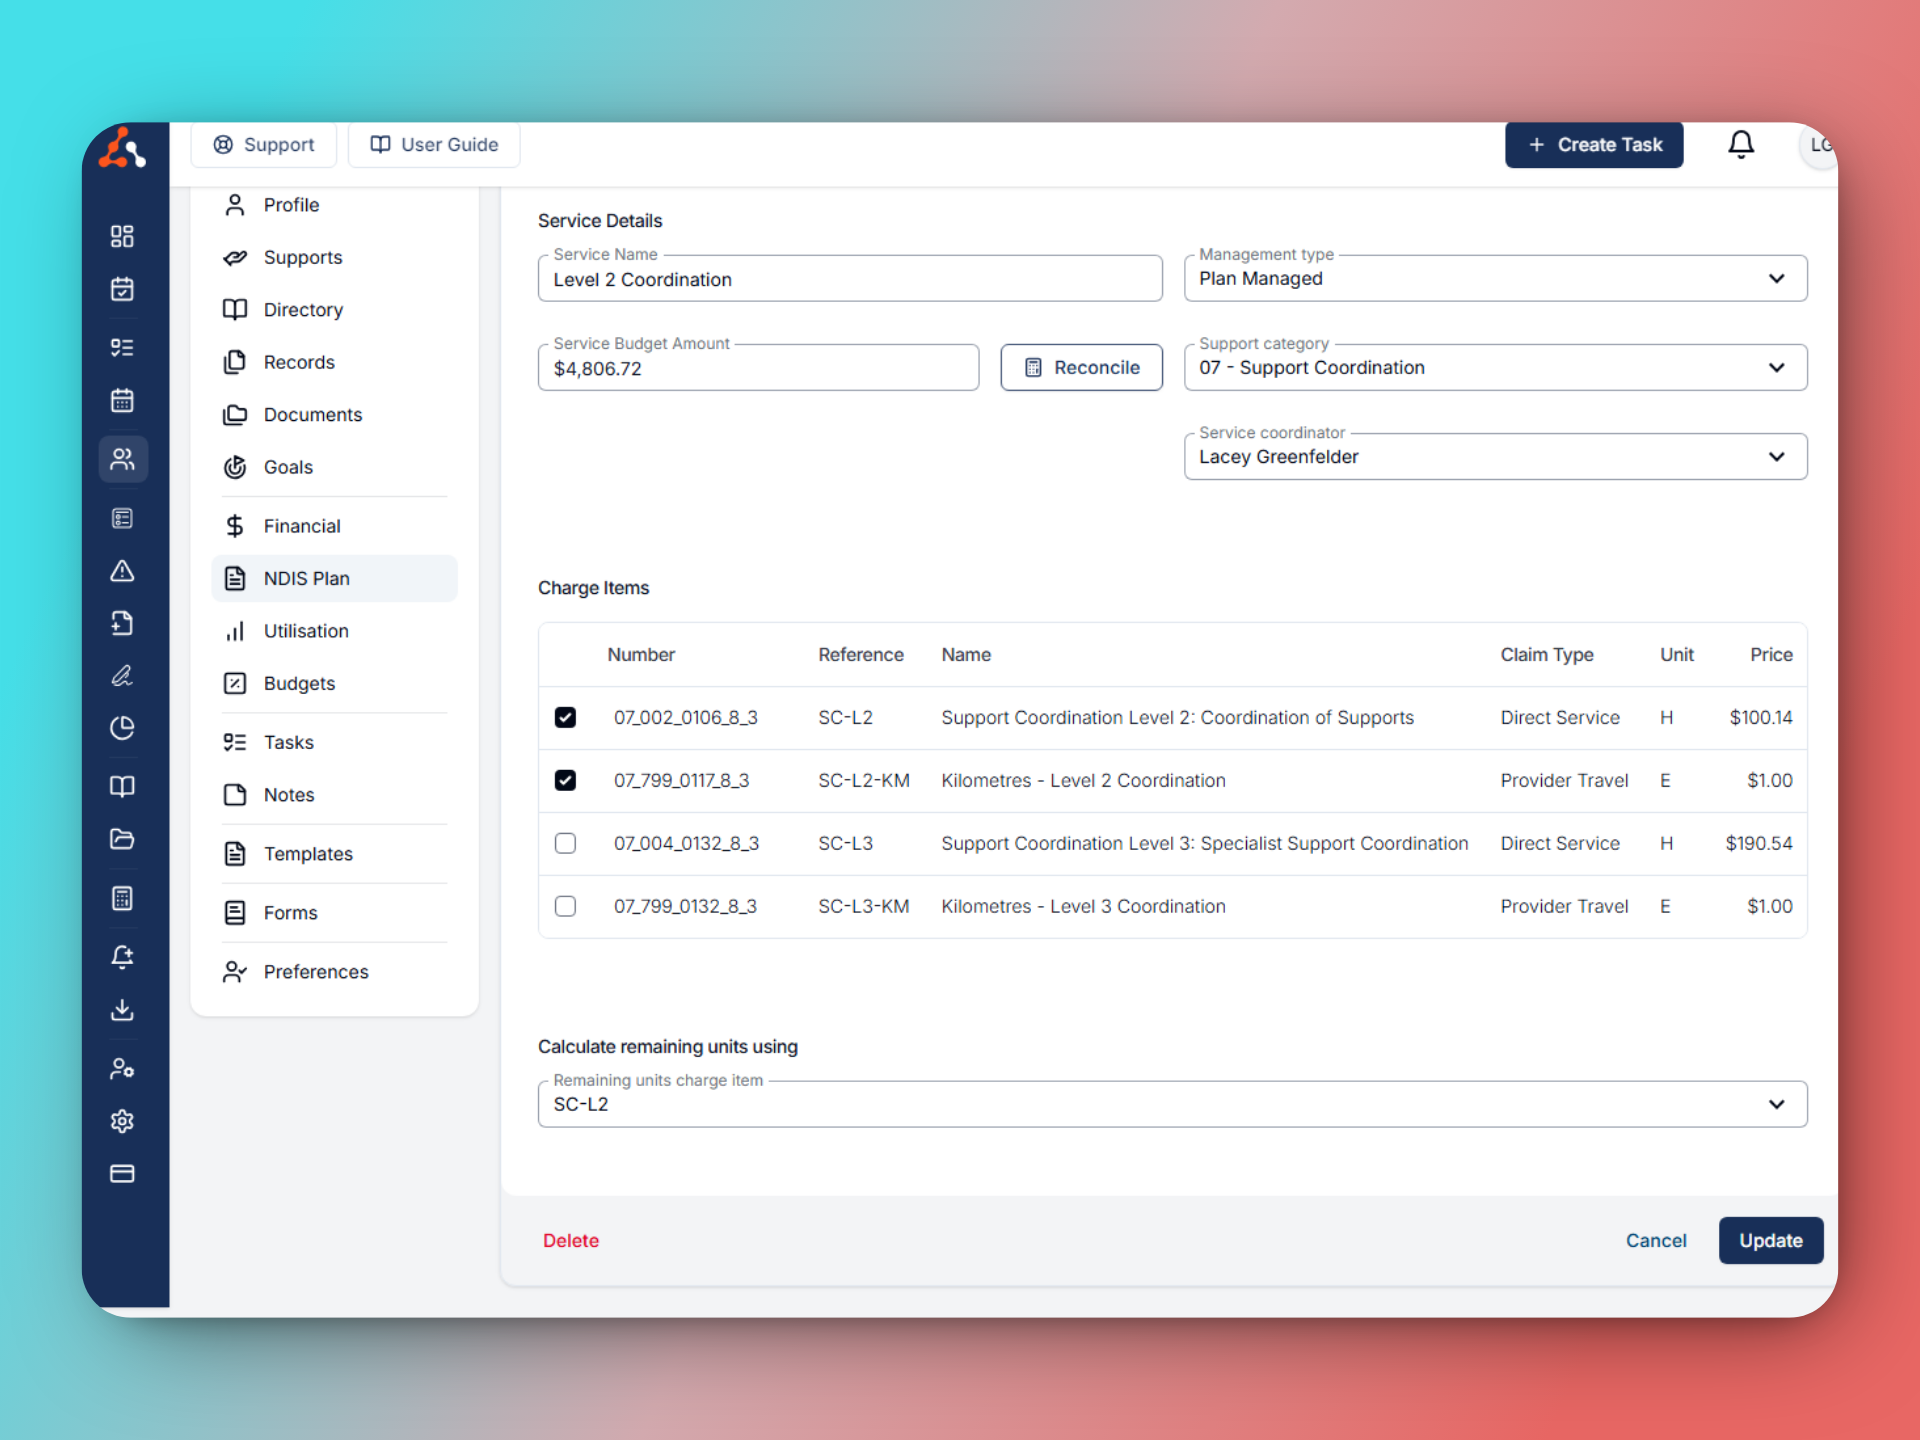The width and height of the screenshot is (1920, 1440).
Task: Tick the SC-L3-KM Kilometres checkbox
Action: (565, 906)
